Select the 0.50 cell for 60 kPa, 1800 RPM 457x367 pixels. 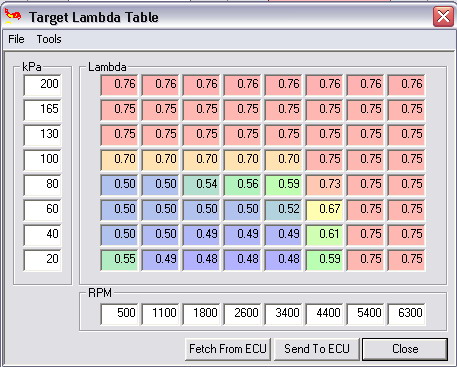201,210
